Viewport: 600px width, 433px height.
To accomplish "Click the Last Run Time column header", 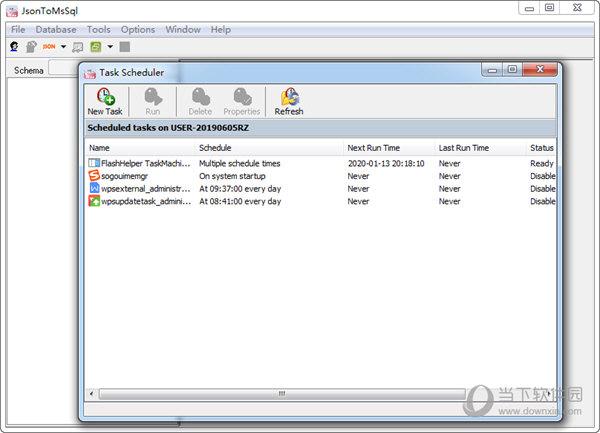I will click(x=480, y=148).
